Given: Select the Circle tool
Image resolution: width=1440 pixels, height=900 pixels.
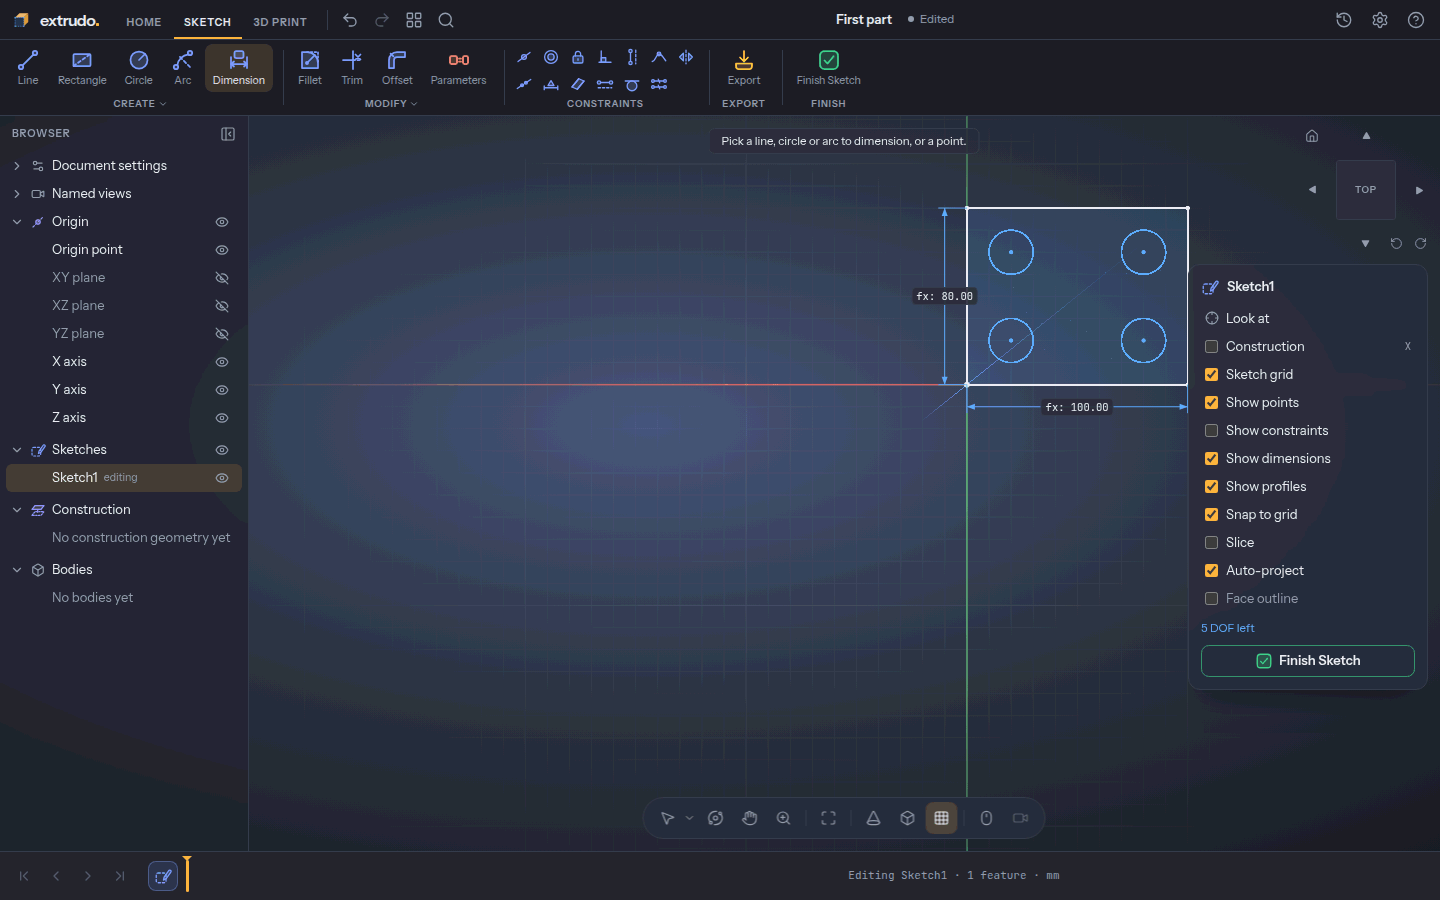Looking at the screenshot, I should click(139, 68).
